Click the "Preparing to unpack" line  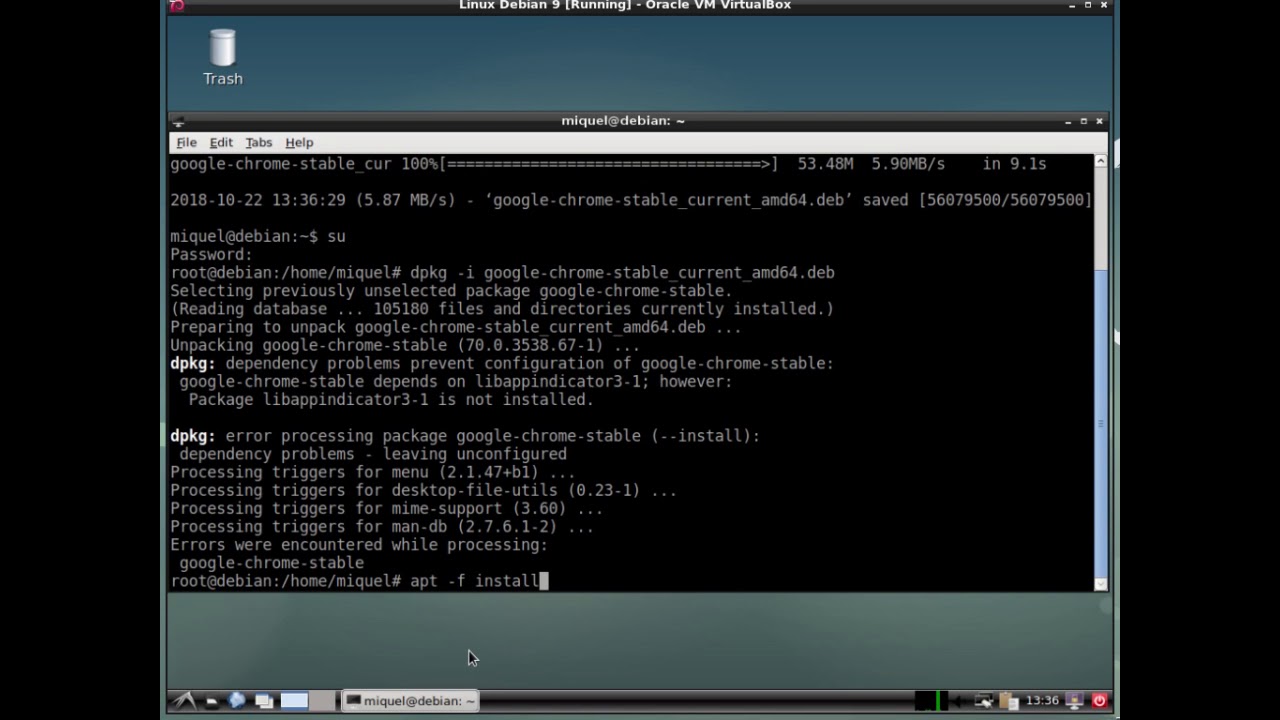pos(456,327)
